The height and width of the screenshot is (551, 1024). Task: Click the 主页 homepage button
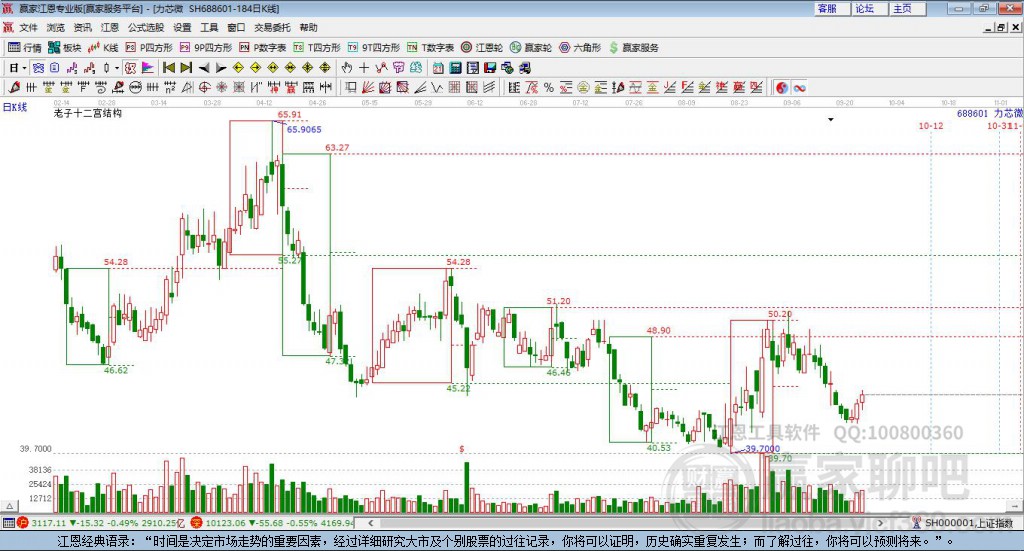908,8
